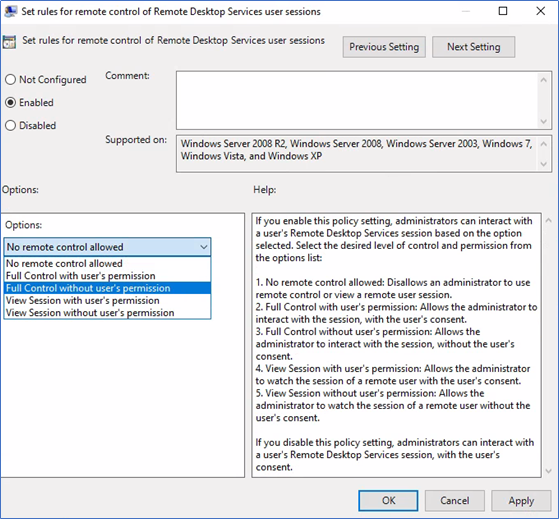Image resolution: width=559 pixels, height=519 pixels.
Task: Click the Comment box scroll down arrow
Action: (543, 122)
